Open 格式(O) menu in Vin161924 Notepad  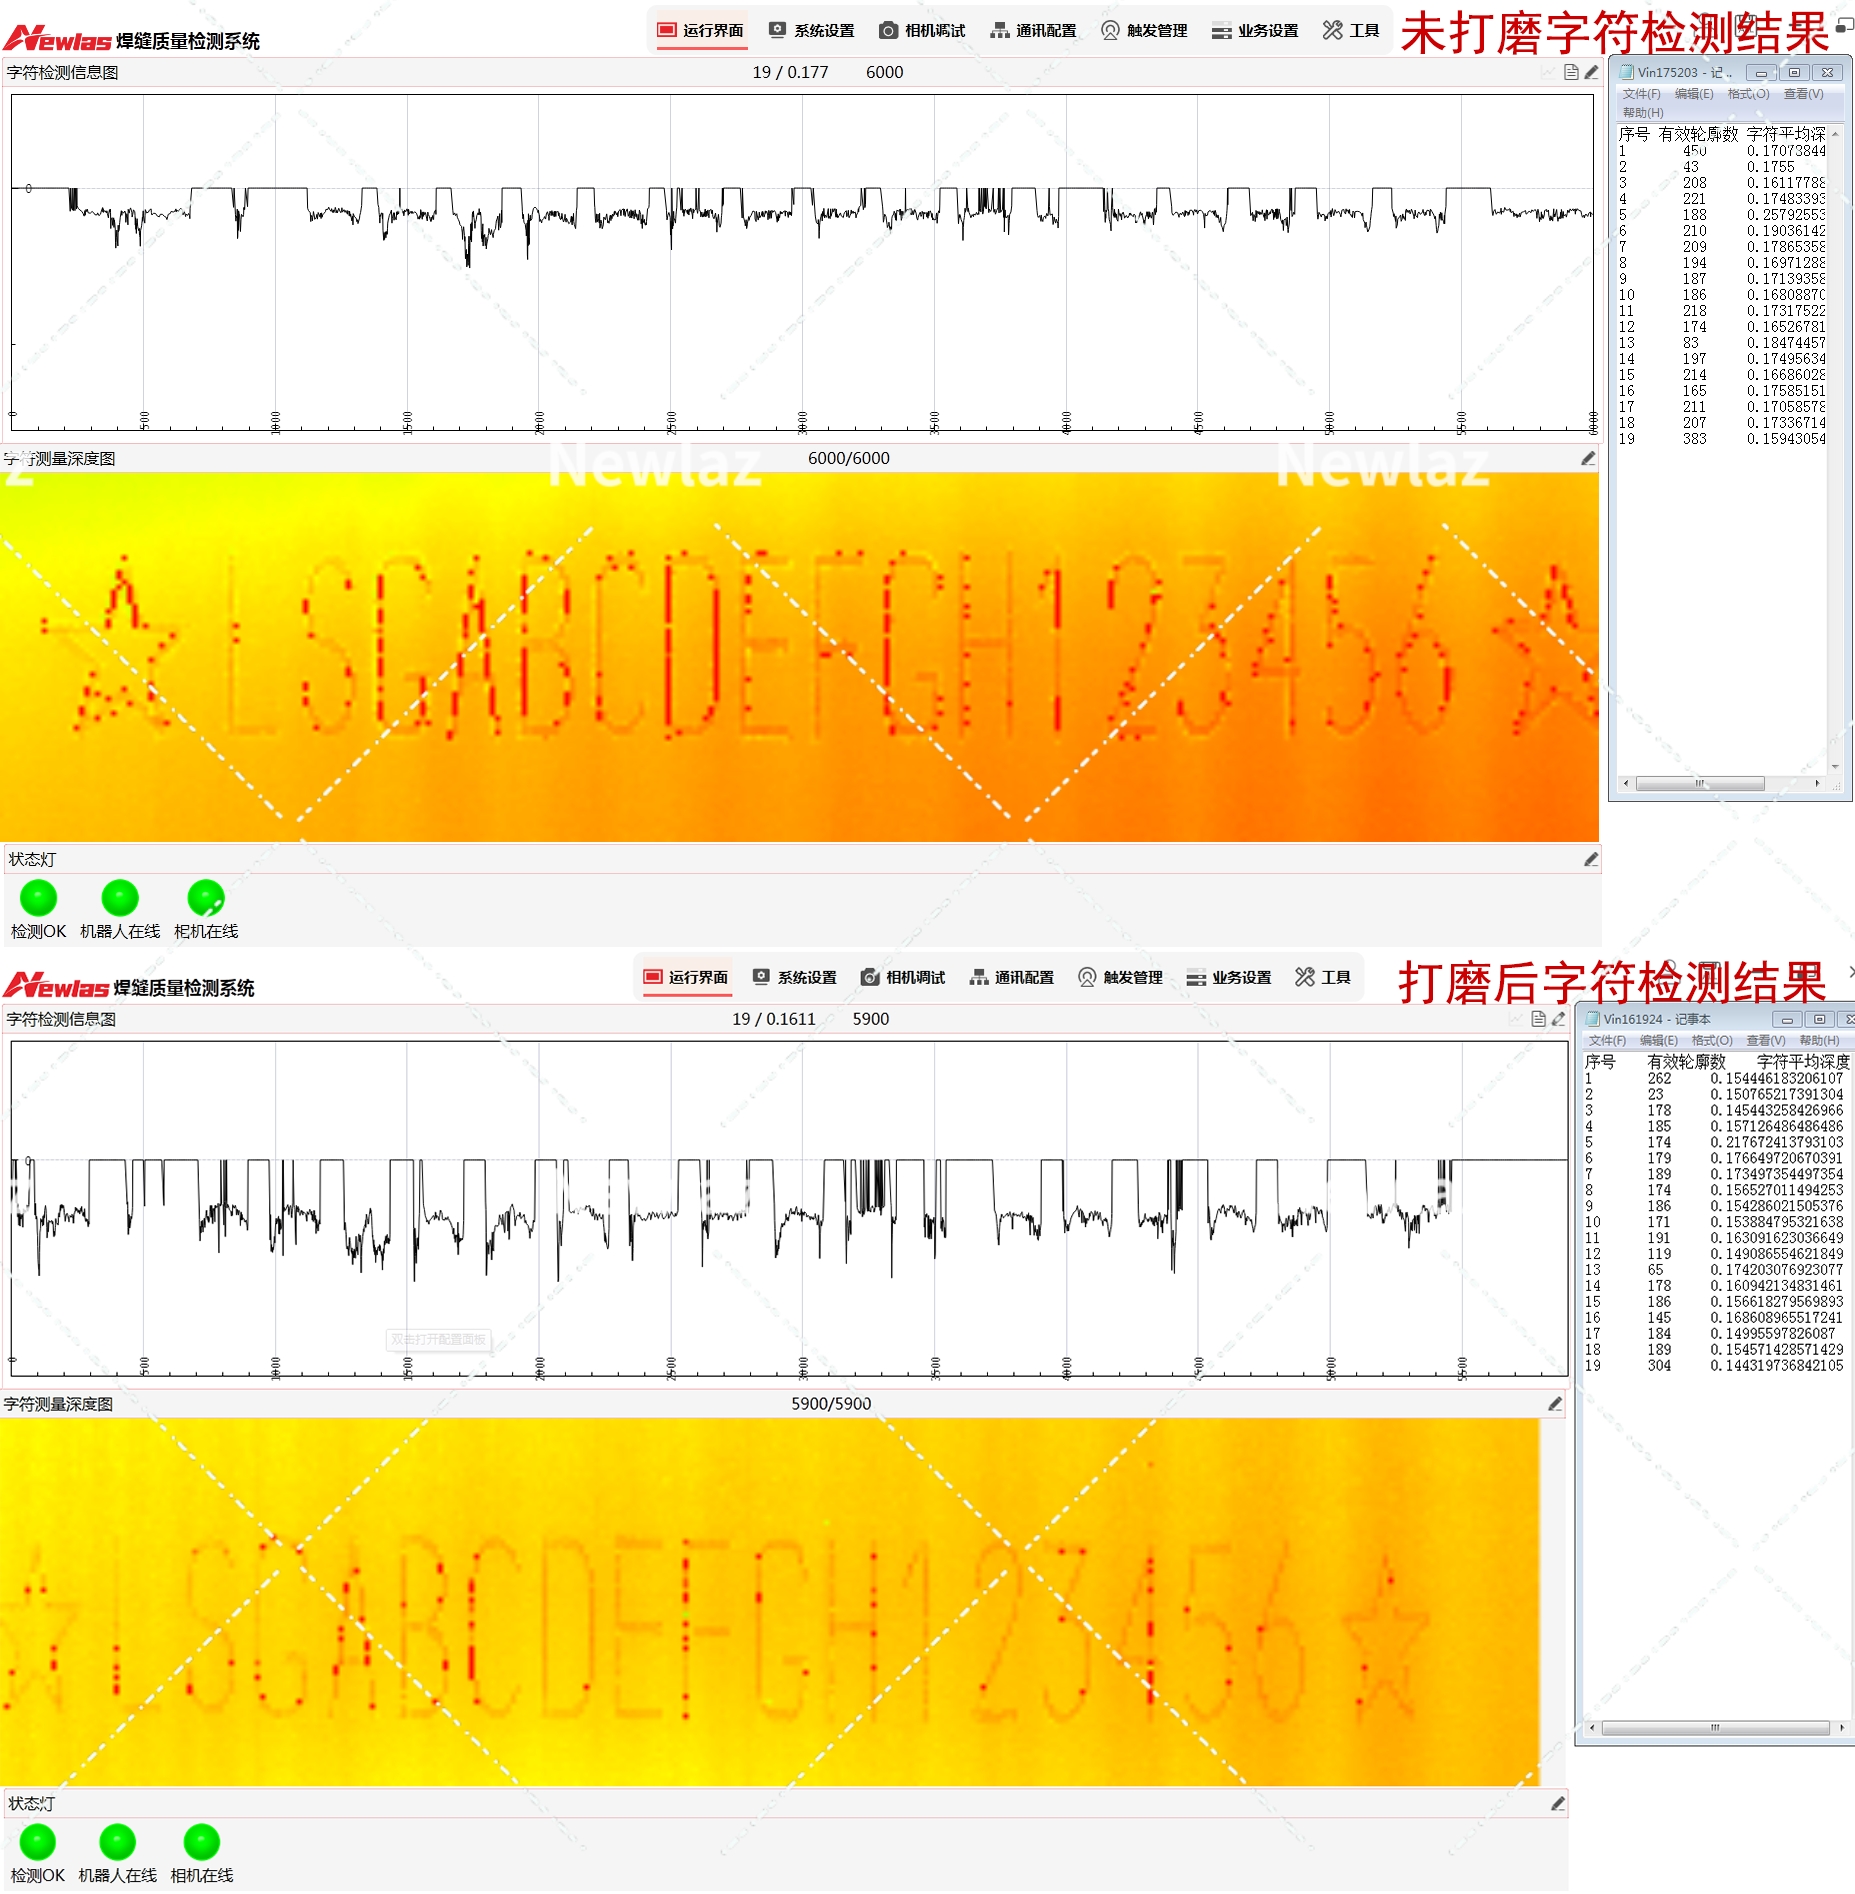coord(1711,1041)
